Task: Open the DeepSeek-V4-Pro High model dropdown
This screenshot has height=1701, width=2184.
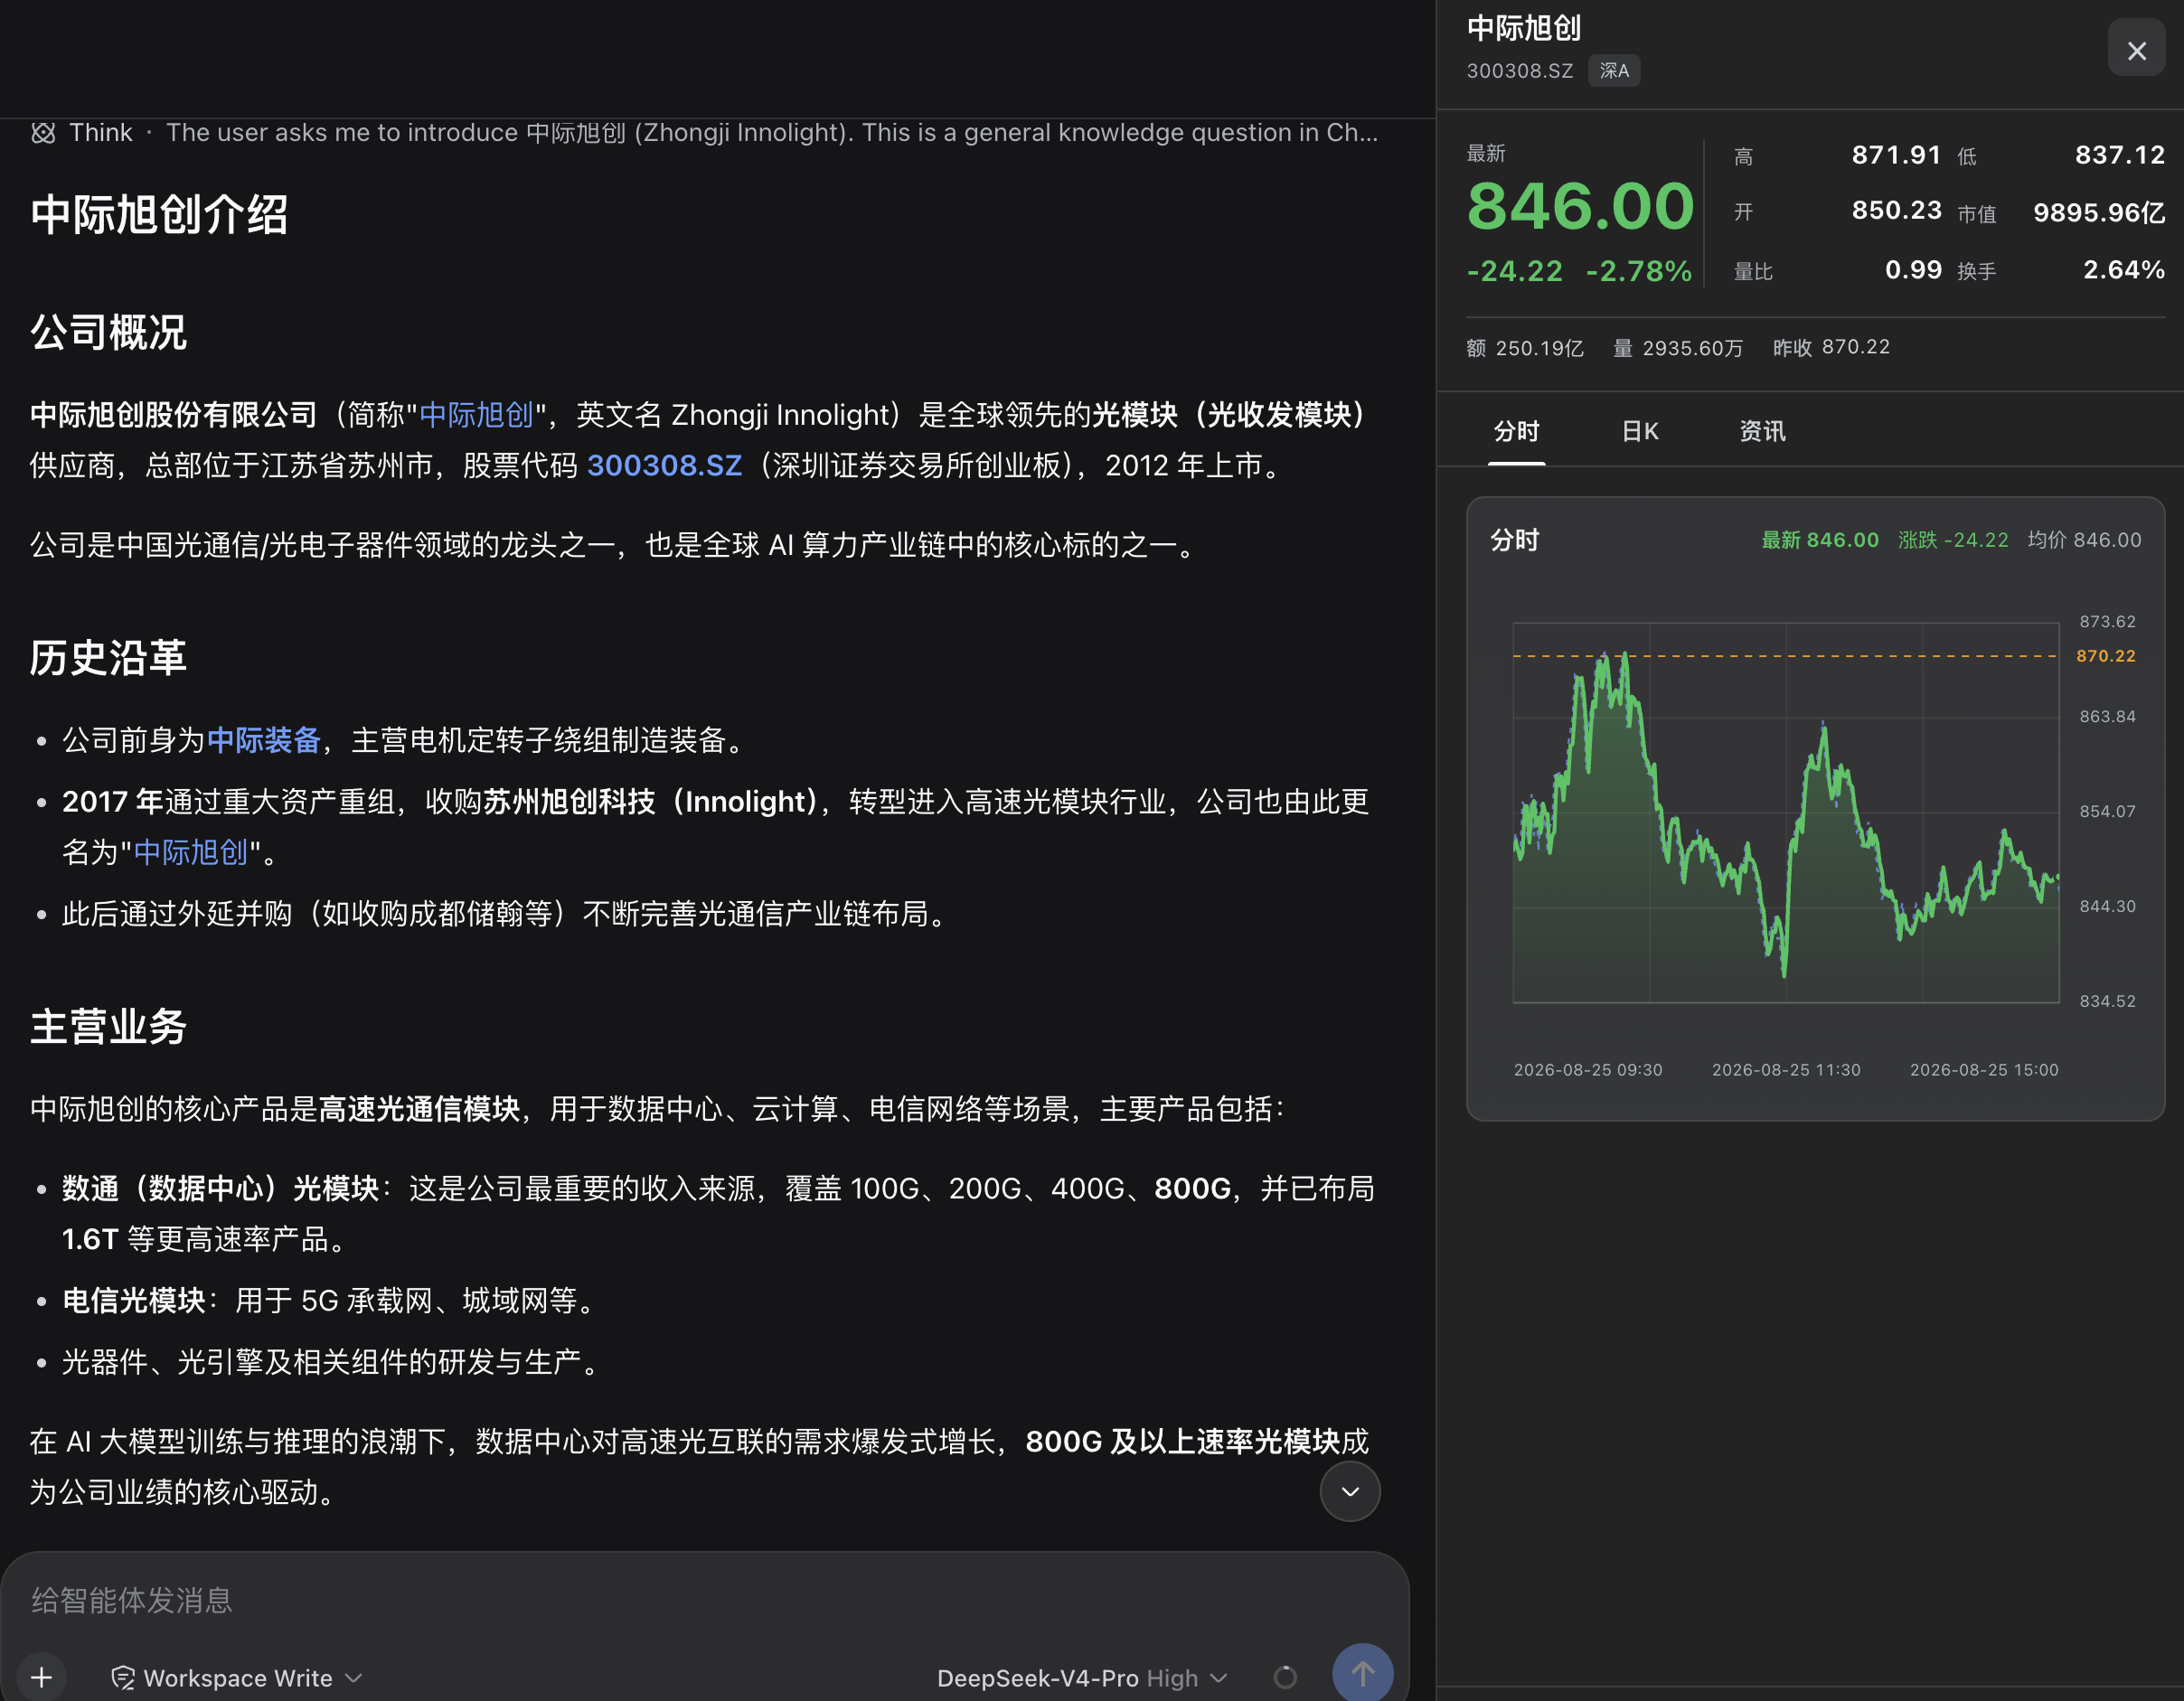Action: 1082,1678
